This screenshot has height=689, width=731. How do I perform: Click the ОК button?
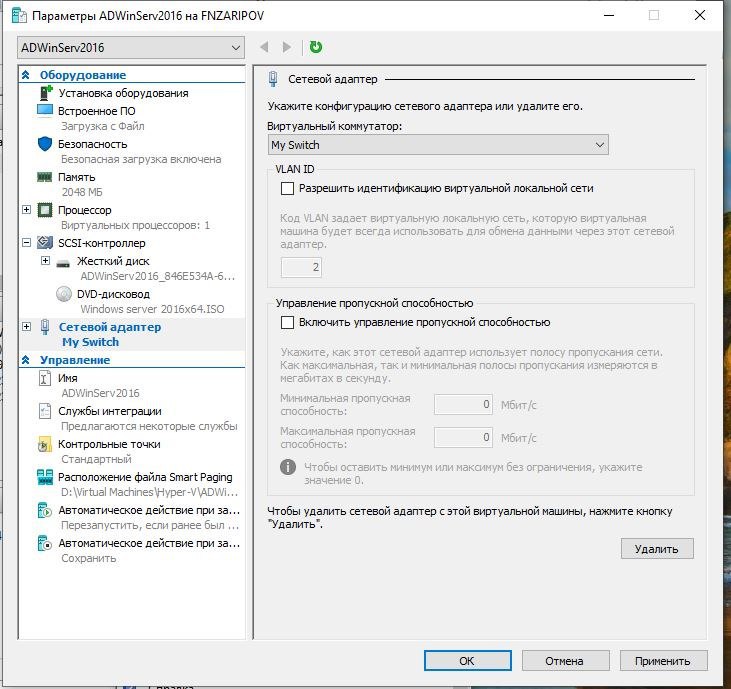click(468, 661)
